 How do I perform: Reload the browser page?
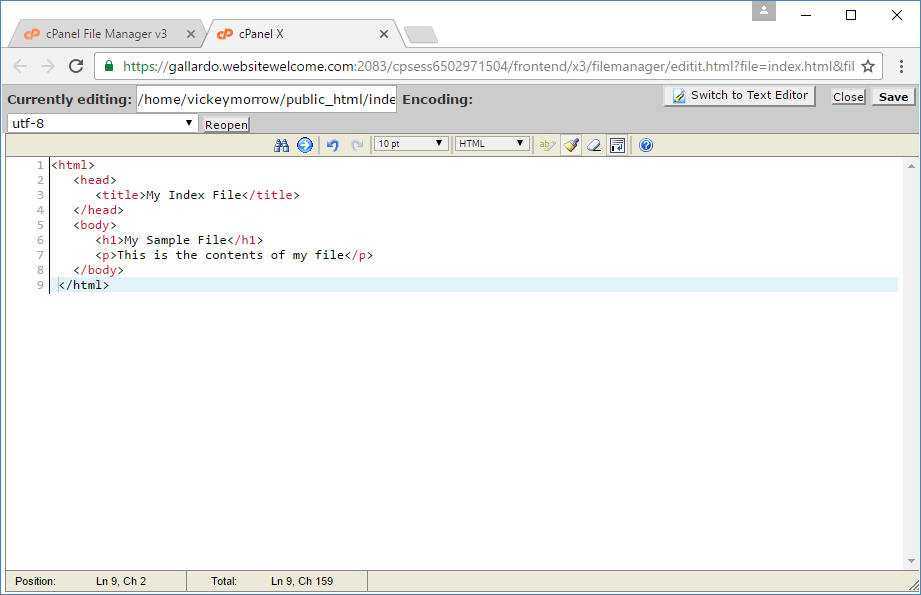[x=76, y=66]
